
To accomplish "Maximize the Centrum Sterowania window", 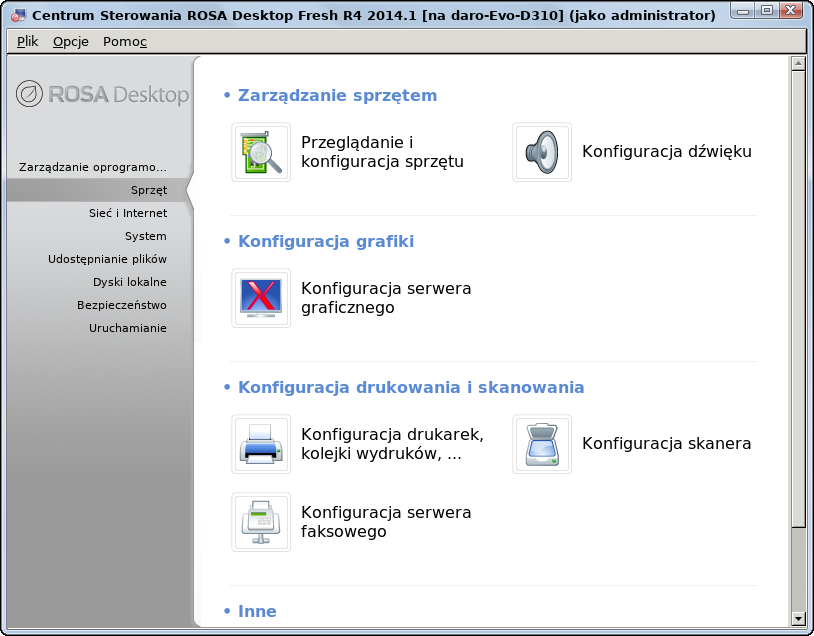I will [x=767, y=10].
